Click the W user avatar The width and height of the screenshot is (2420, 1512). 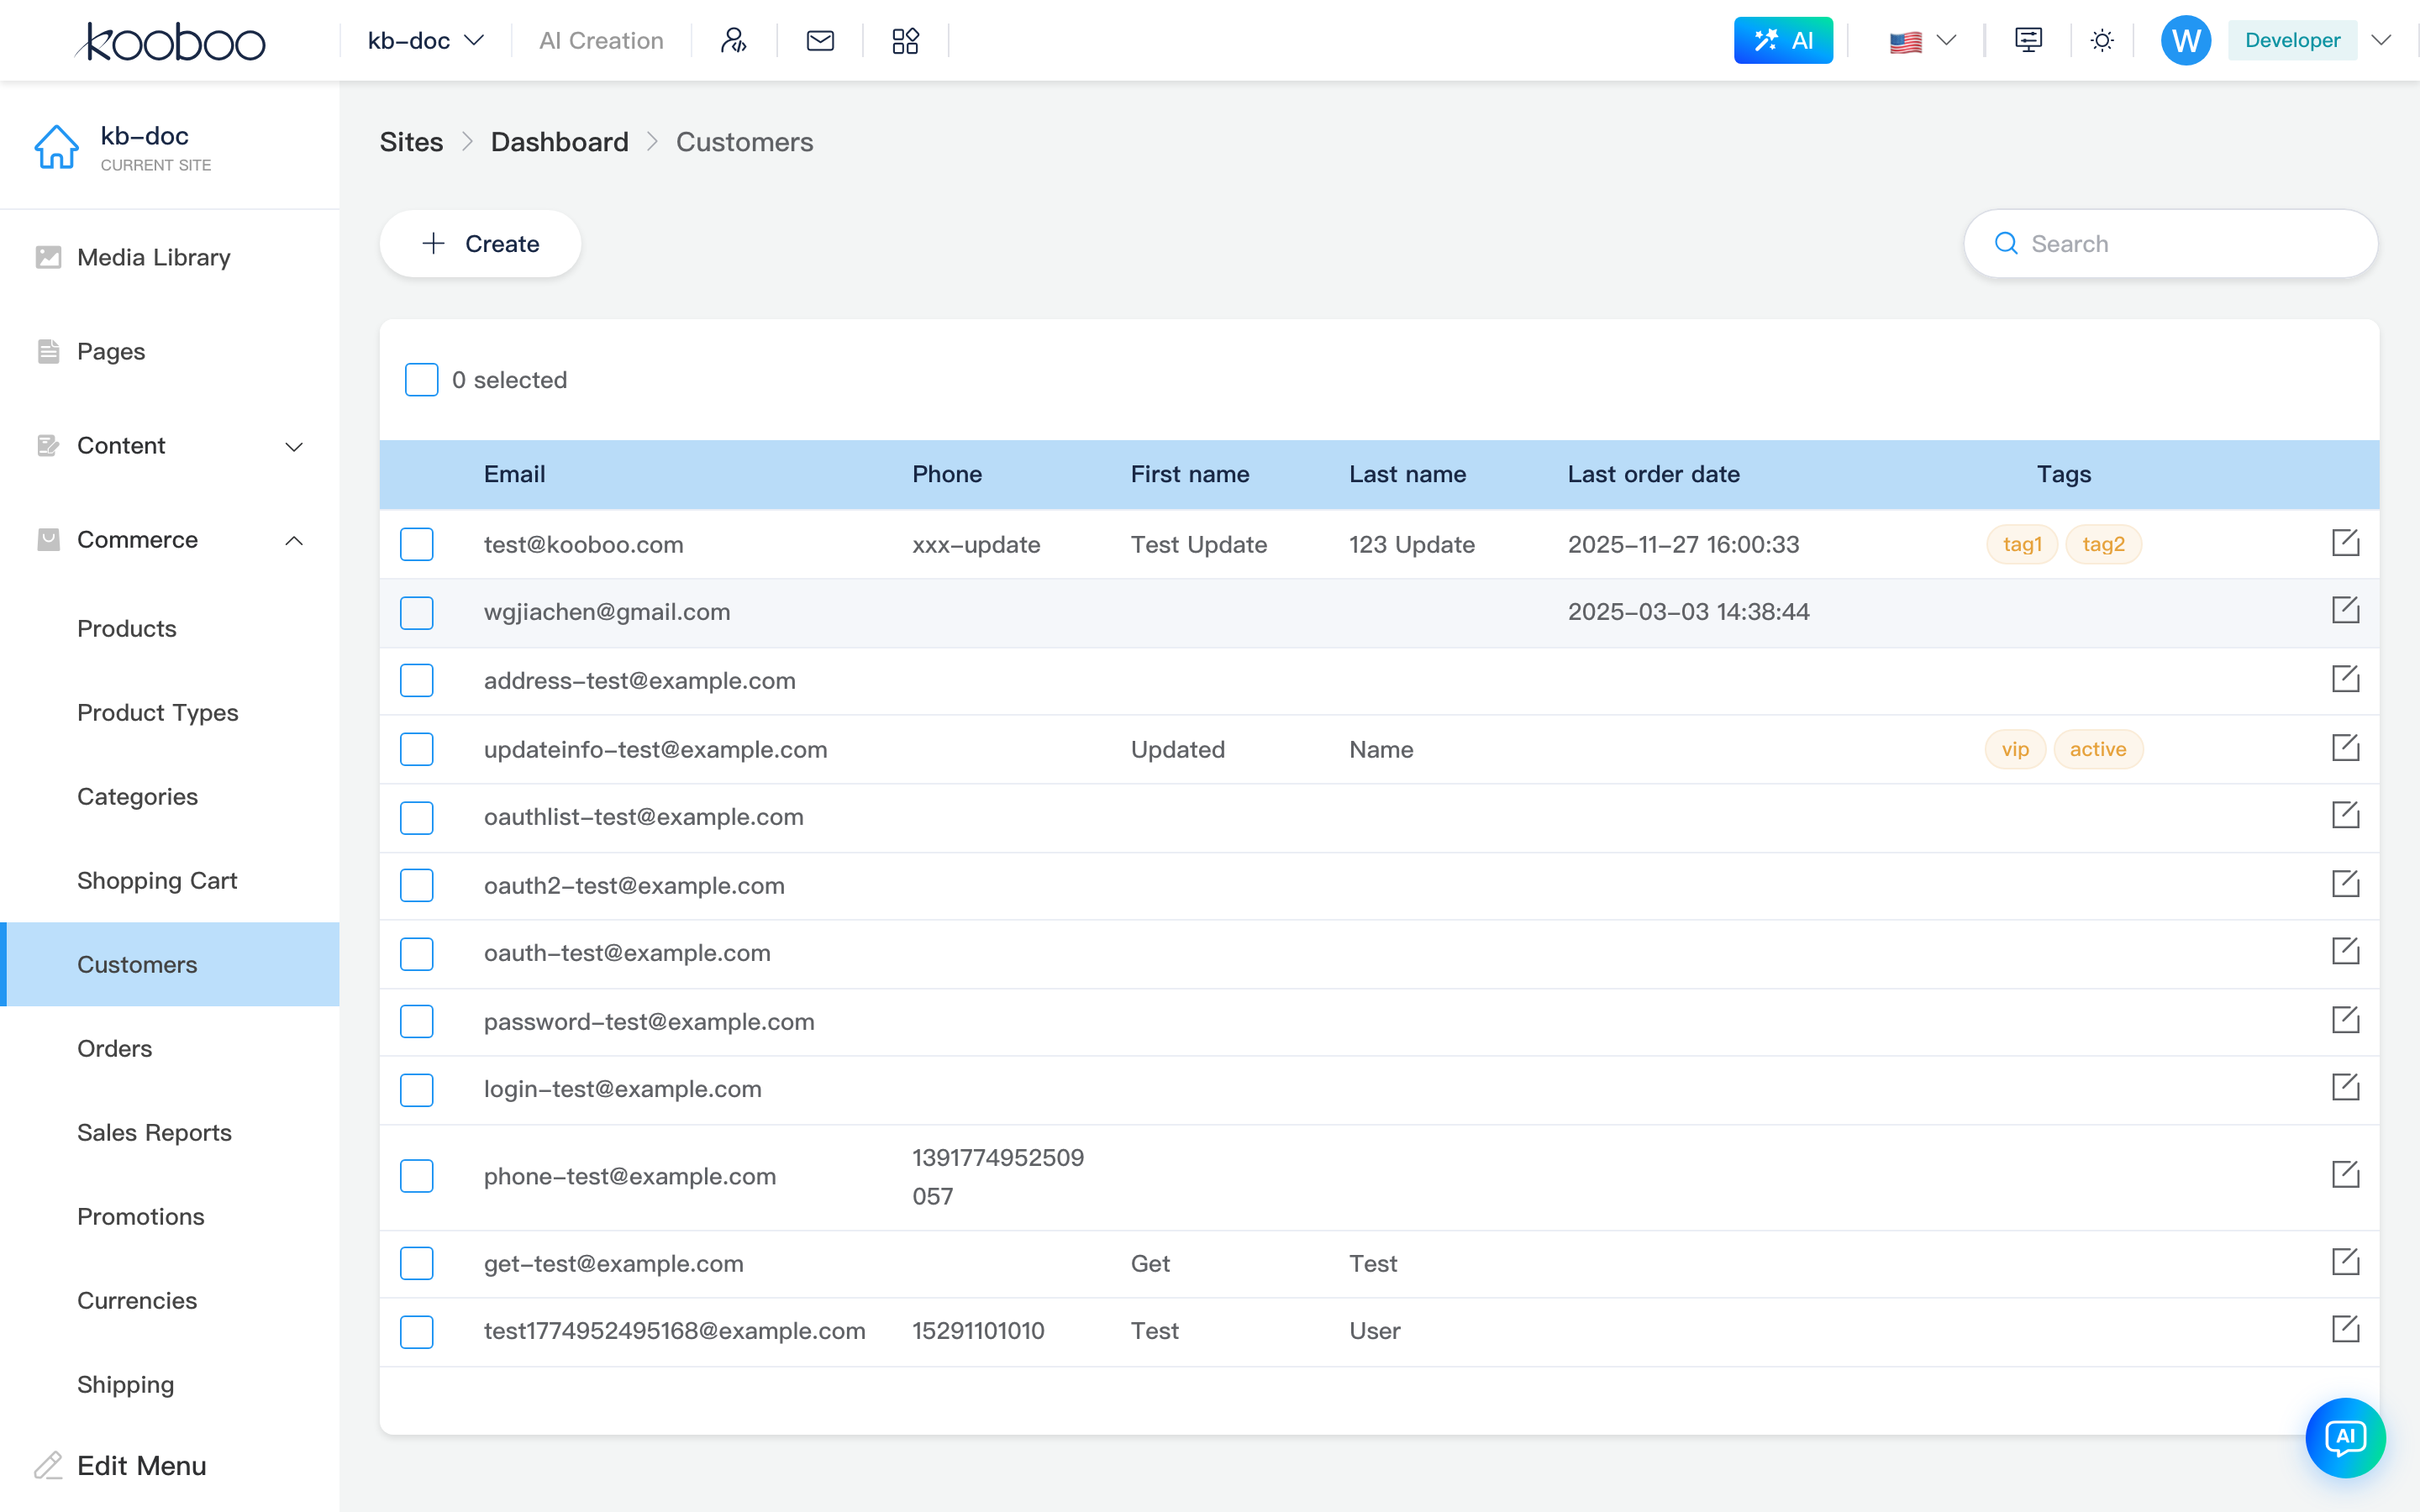[x=2186, y=40]
